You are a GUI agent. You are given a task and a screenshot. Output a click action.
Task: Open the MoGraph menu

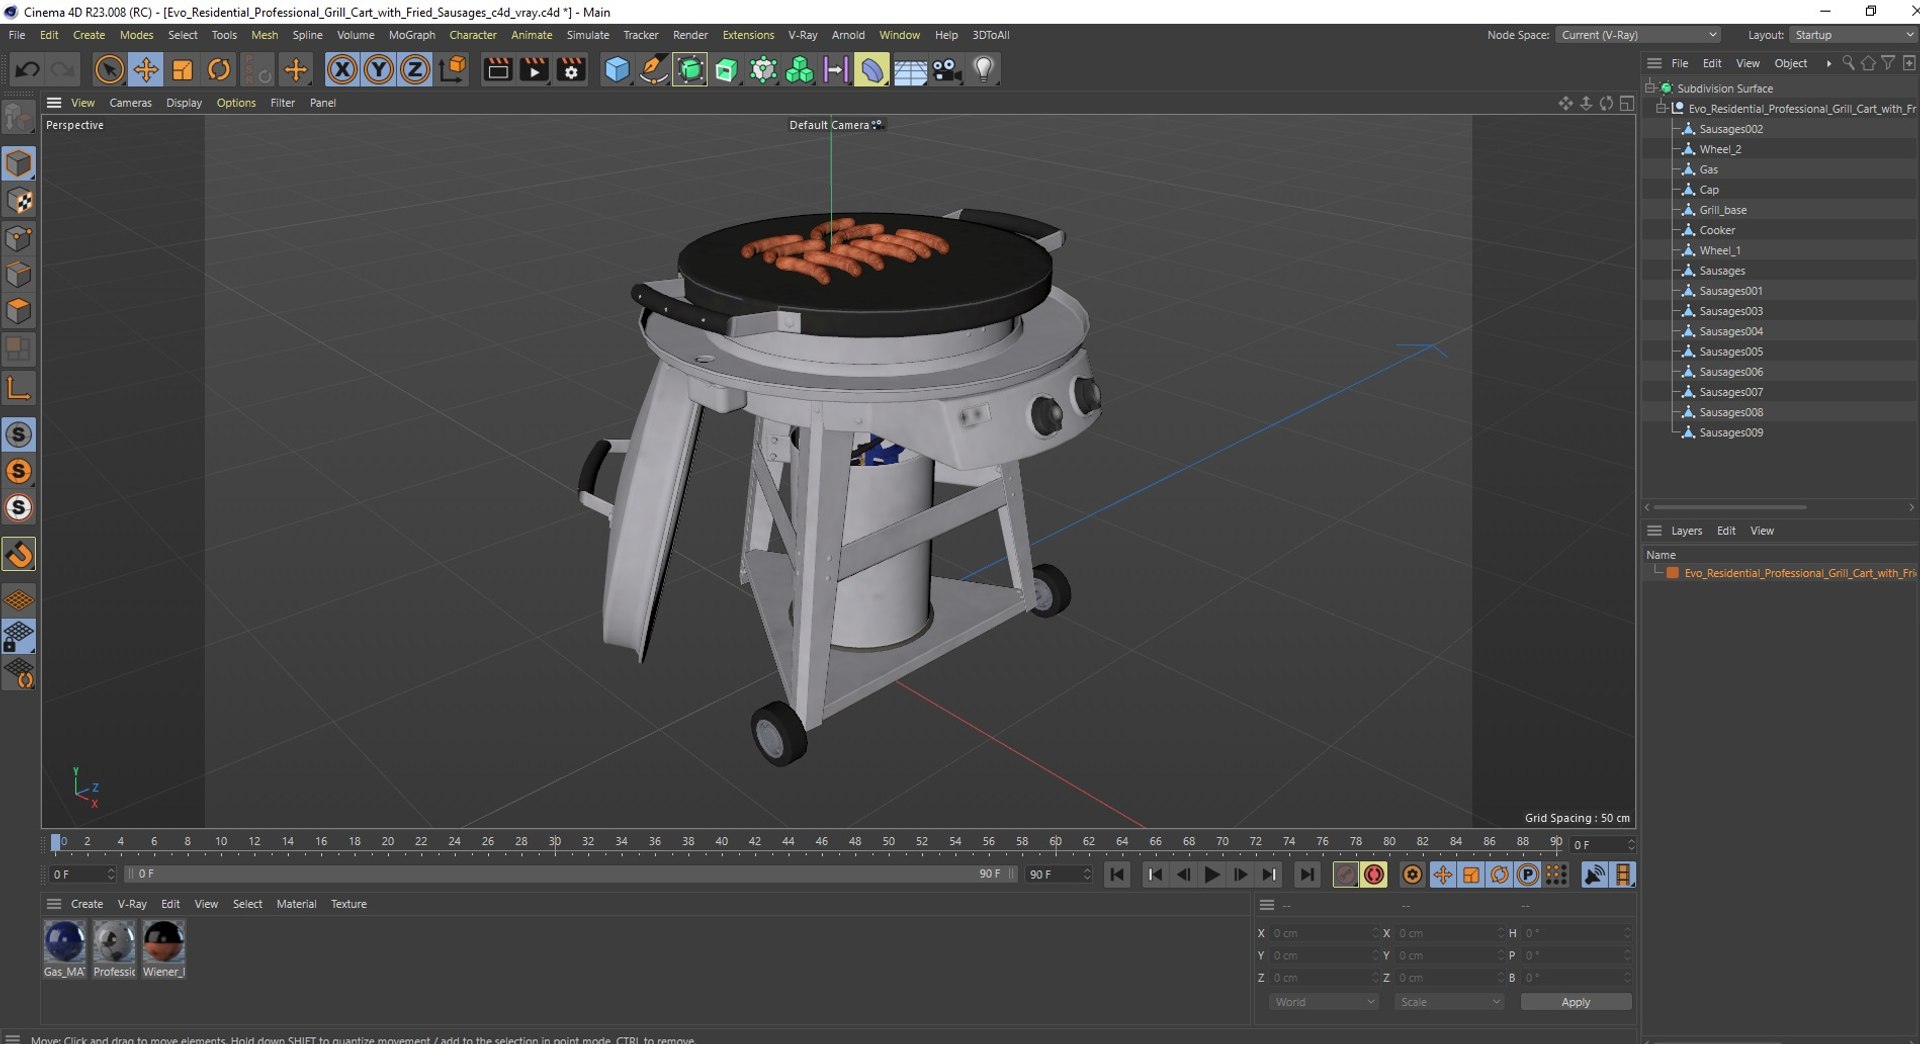(412, 35)
